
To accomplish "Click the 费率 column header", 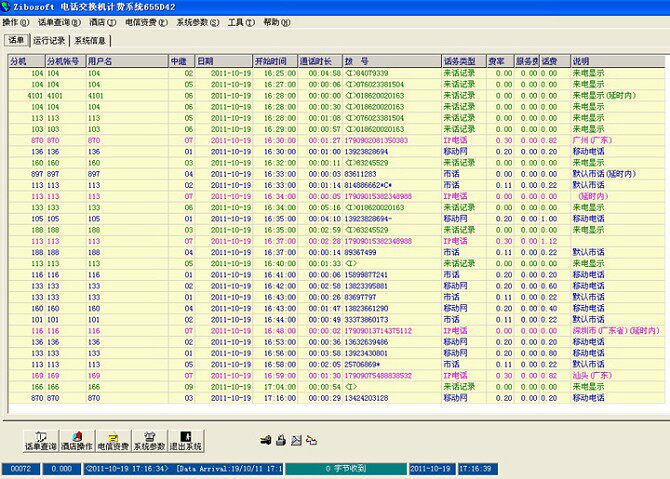I will pyautogui.click(x=500, y=61).
